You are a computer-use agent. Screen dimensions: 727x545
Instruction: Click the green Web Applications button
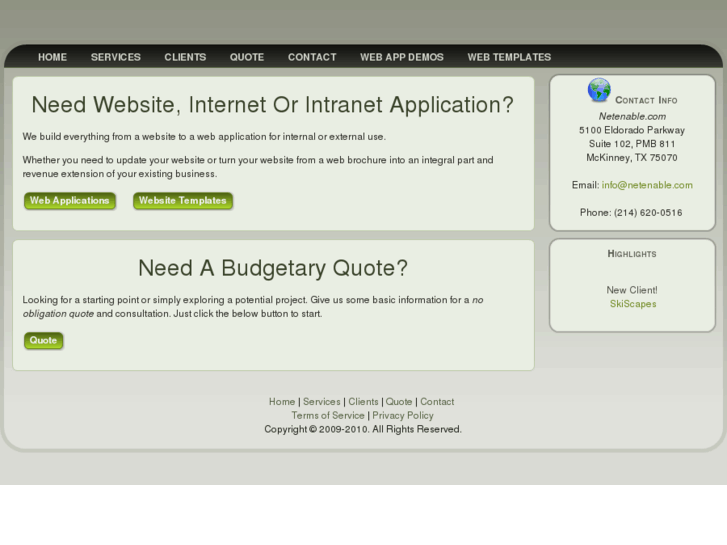coord(70,201)
